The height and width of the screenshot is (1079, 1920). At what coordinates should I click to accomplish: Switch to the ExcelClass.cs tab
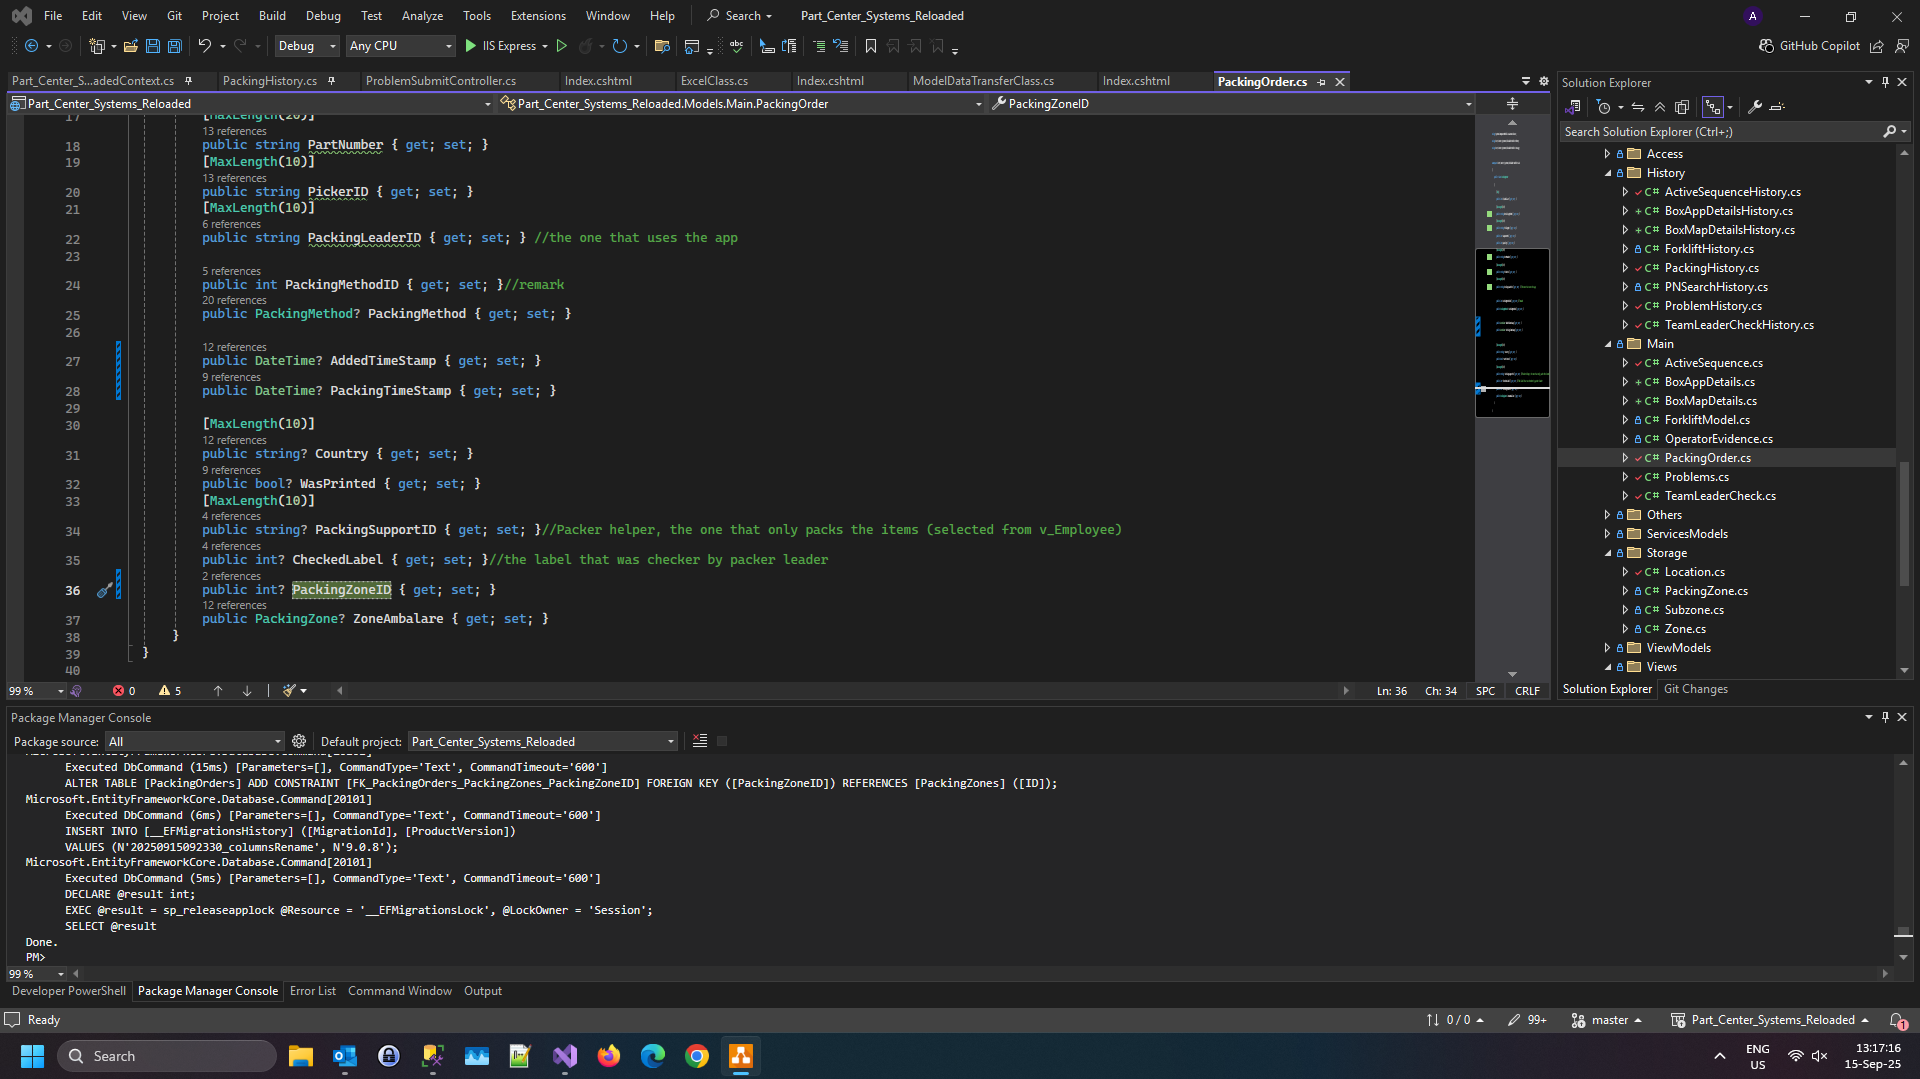pos(714,81)
